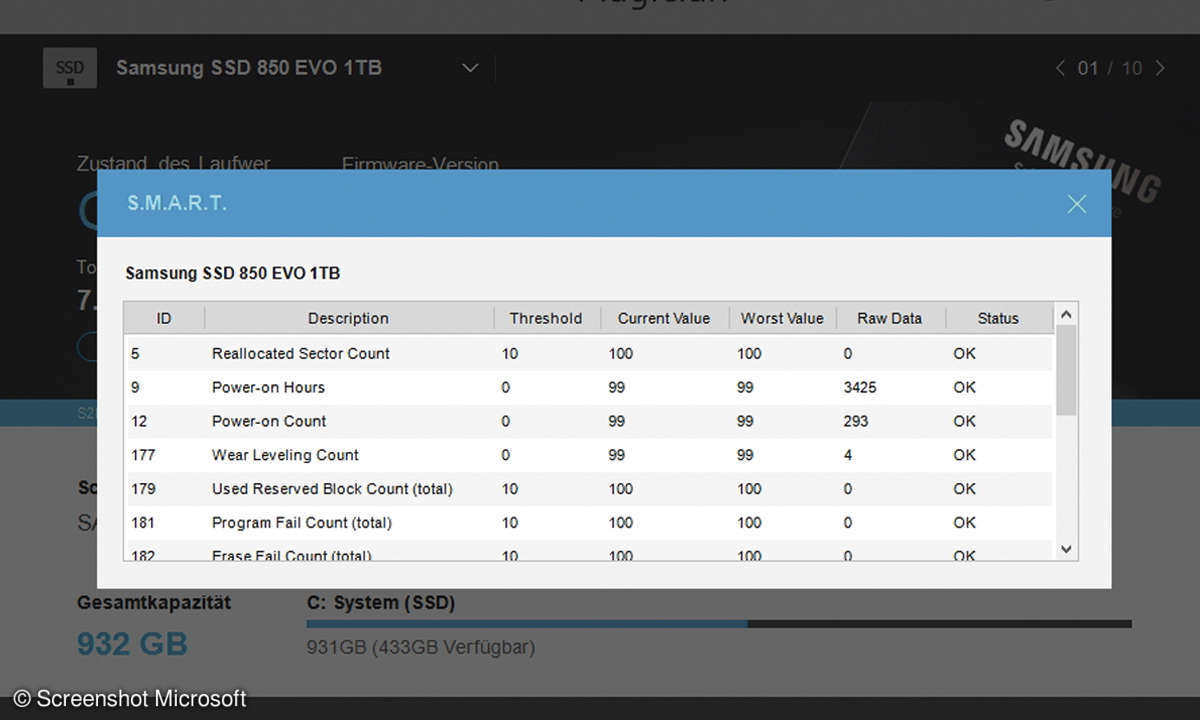The height and width of the screenshot is (720, 1200).
Task: Click the OK status in the Power-on Hours row
Action: (964, 387)
